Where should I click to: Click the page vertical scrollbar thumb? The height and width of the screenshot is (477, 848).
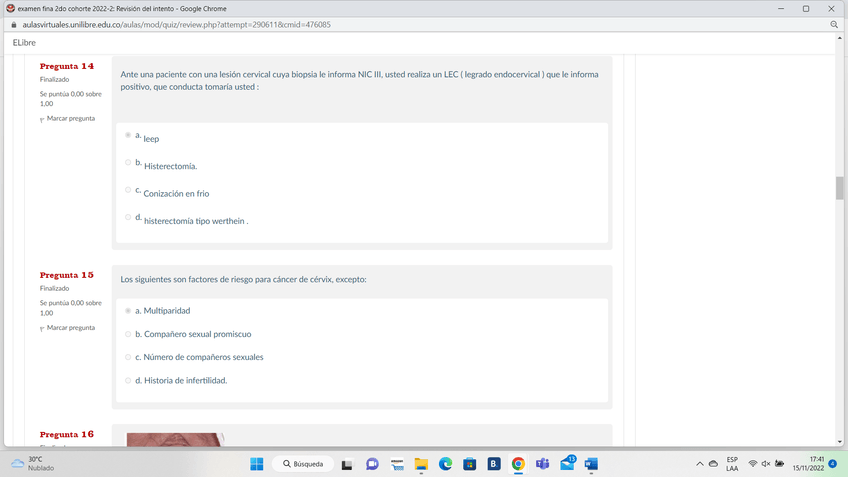(839, 188)
